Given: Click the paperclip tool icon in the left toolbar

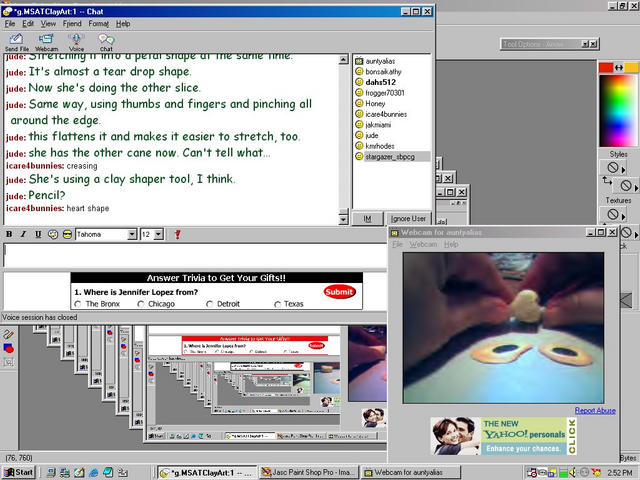Looking at the screenshot, I should click(x=9, y=335).
